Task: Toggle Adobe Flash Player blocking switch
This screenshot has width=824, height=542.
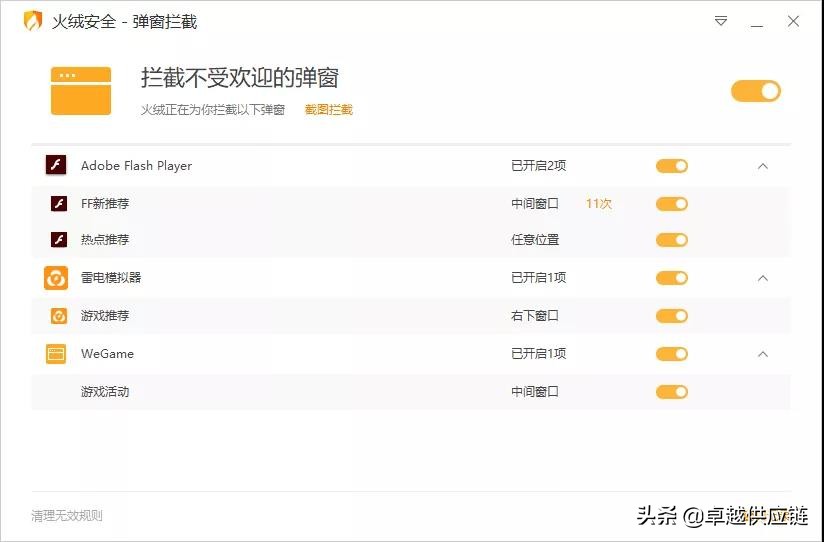Action: pos(672,166)
